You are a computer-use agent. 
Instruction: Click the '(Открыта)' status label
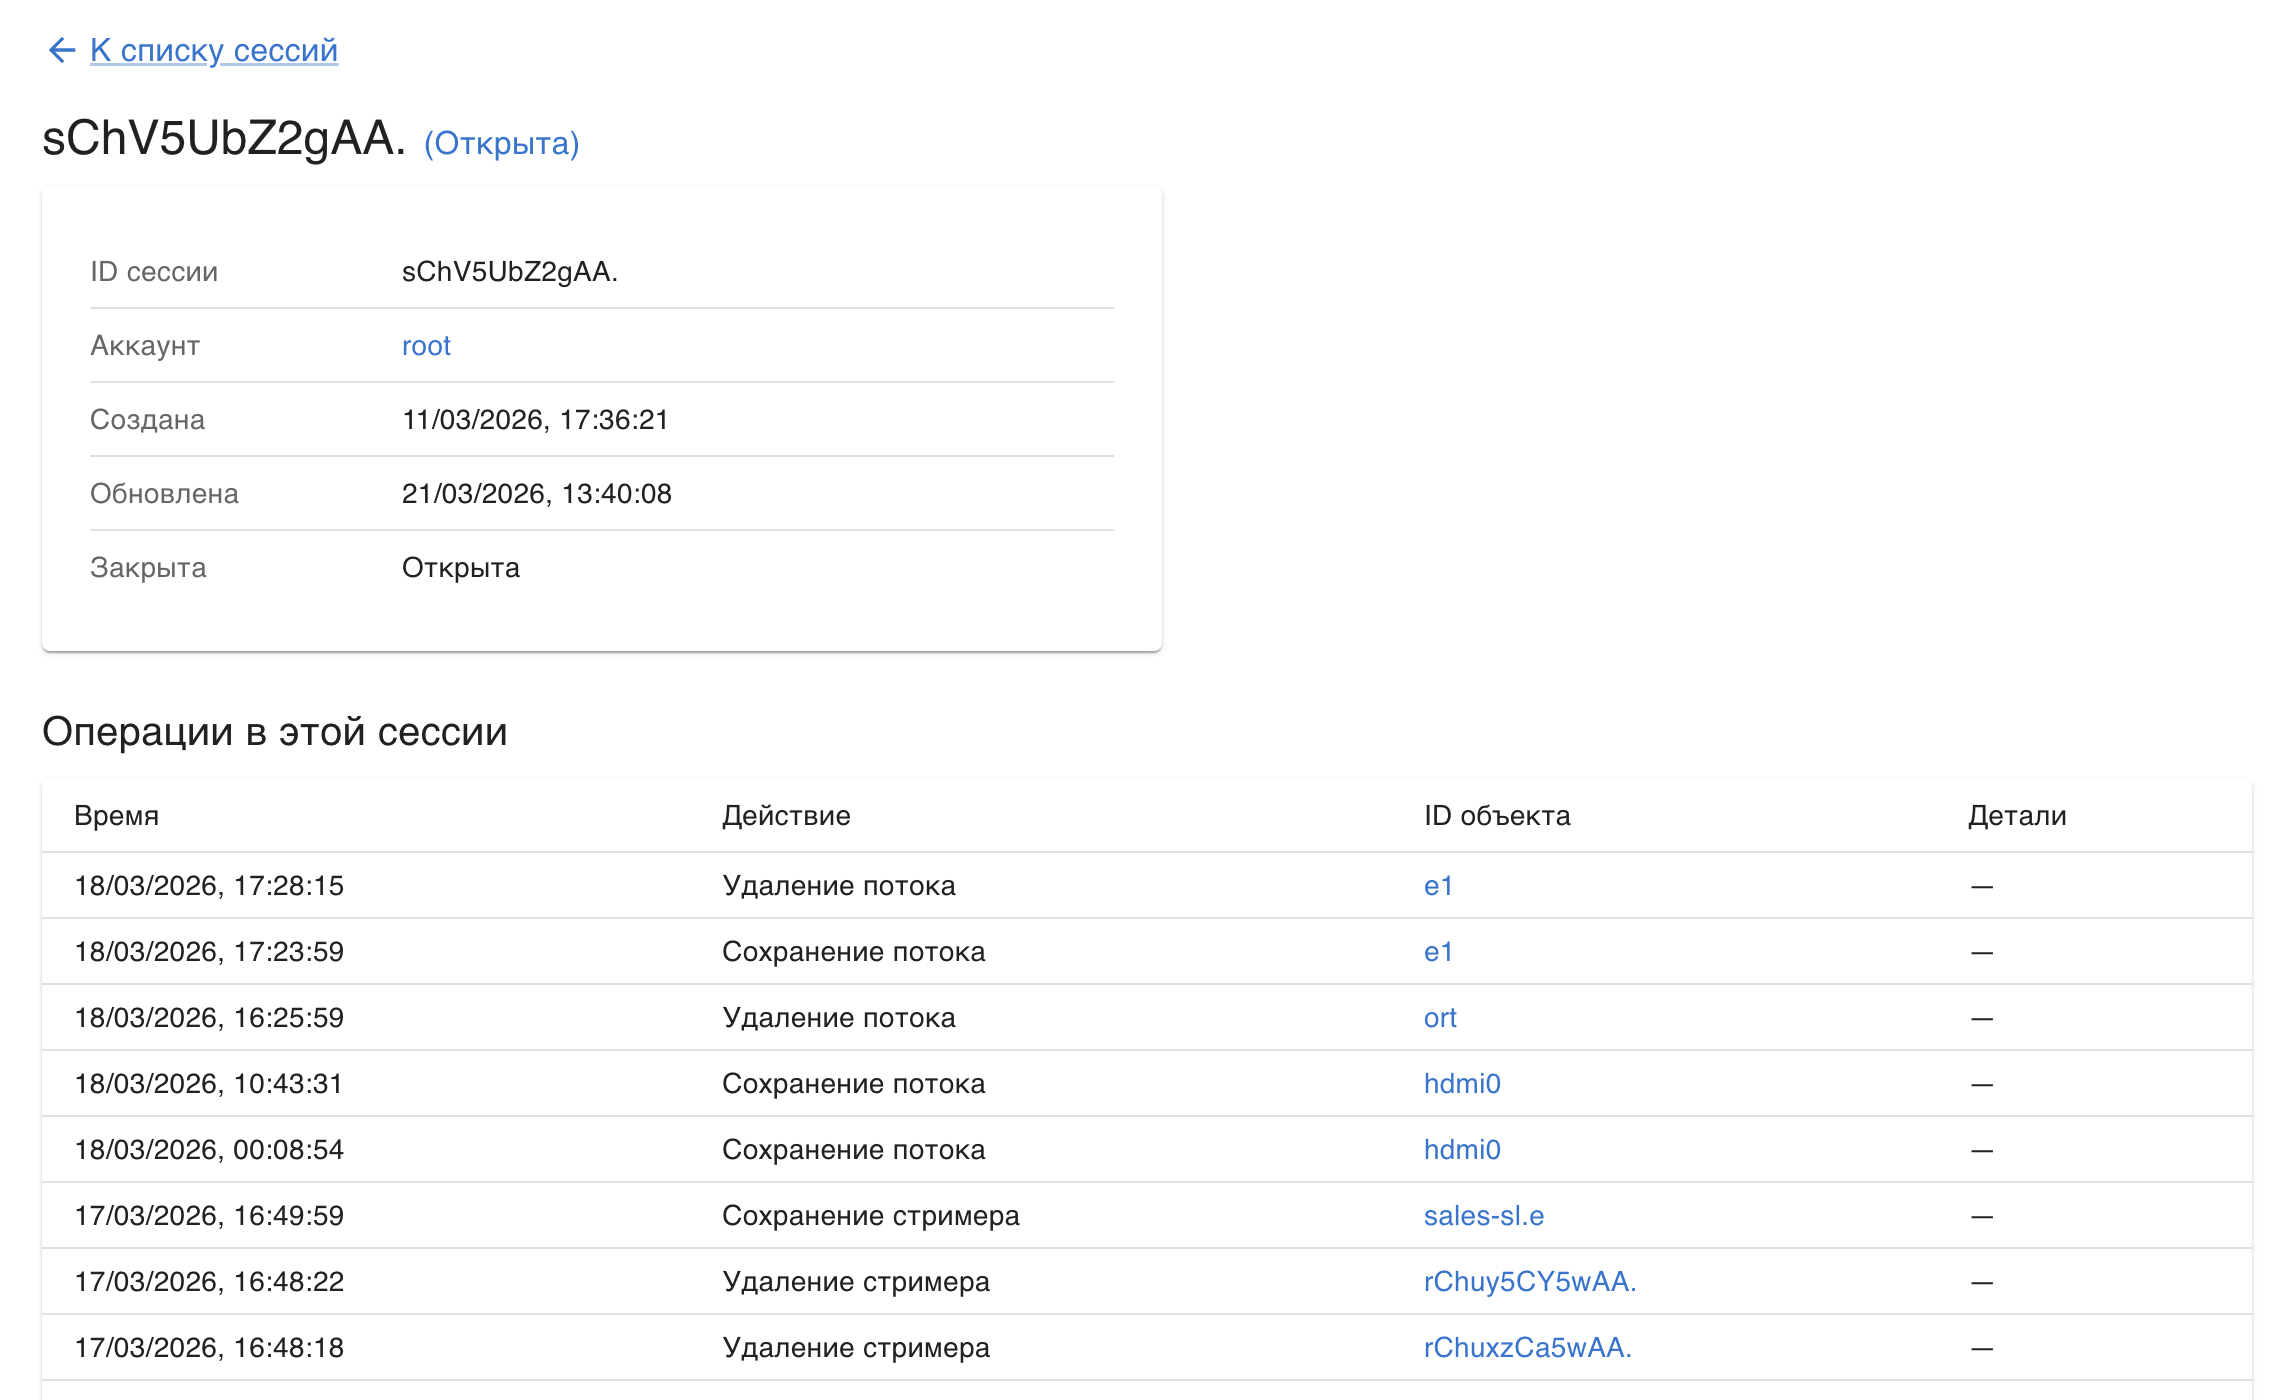click(501, 143)
